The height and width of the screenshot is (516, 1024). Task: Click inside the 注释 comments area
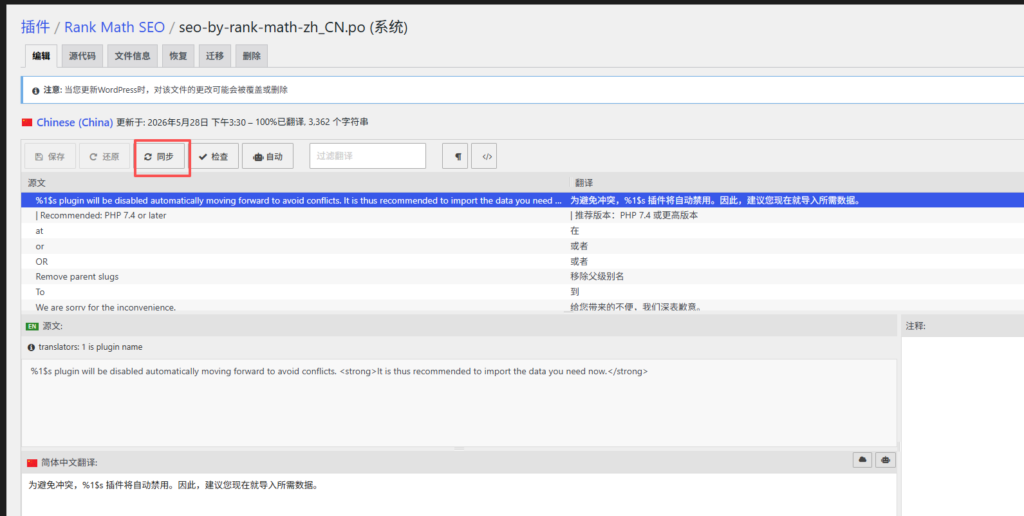pyautogui.click(x=963, y=427)
